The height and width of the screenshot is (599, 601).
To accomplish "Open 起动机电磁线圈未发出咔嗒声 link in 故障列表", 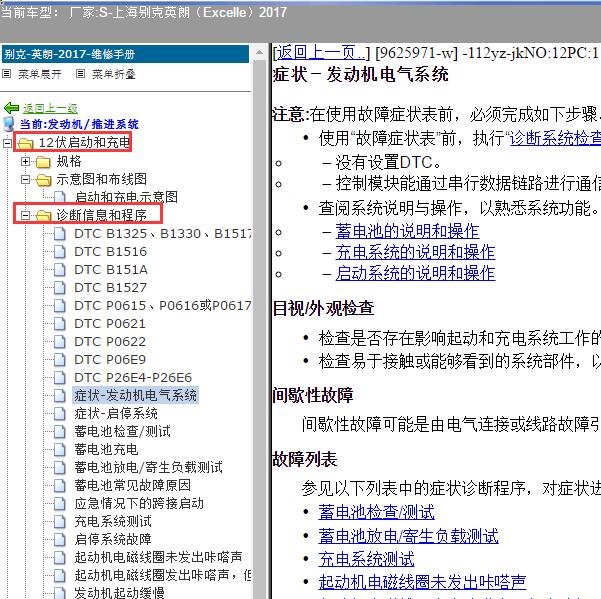I will tap(422, 582).
